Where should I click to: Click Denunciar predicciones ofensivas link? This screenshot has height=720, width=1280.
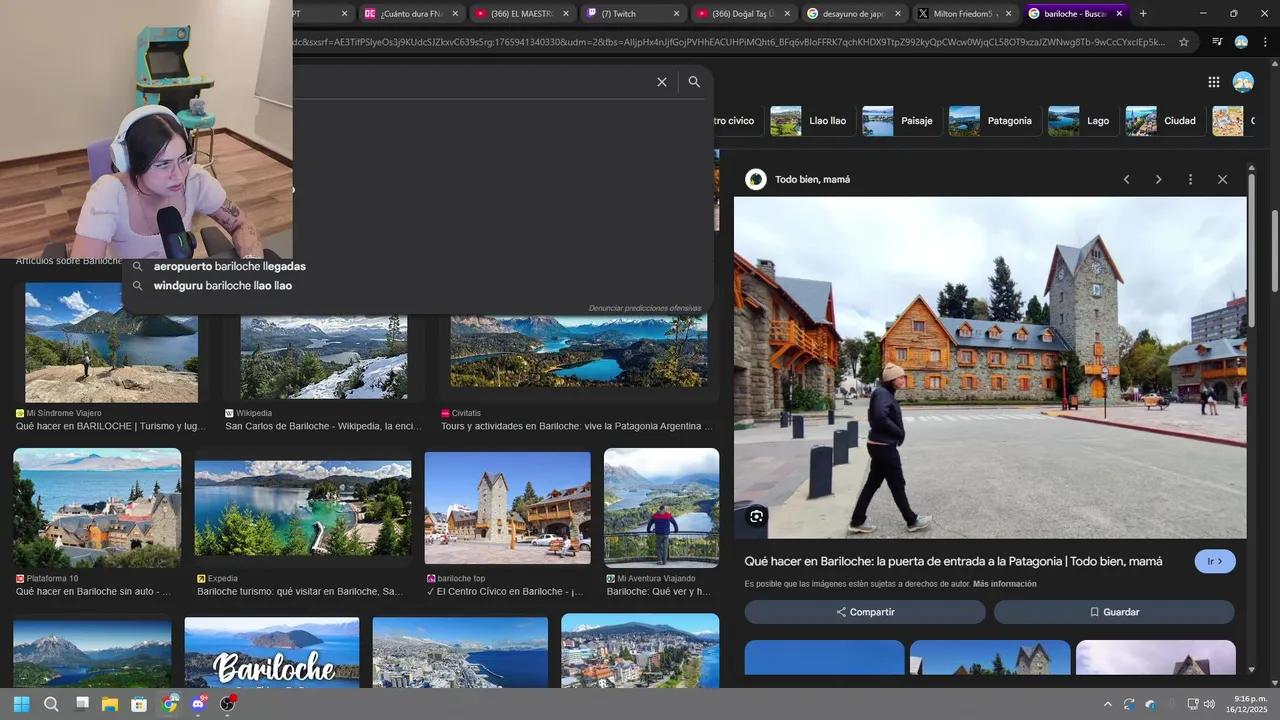[x=645, y=308]
